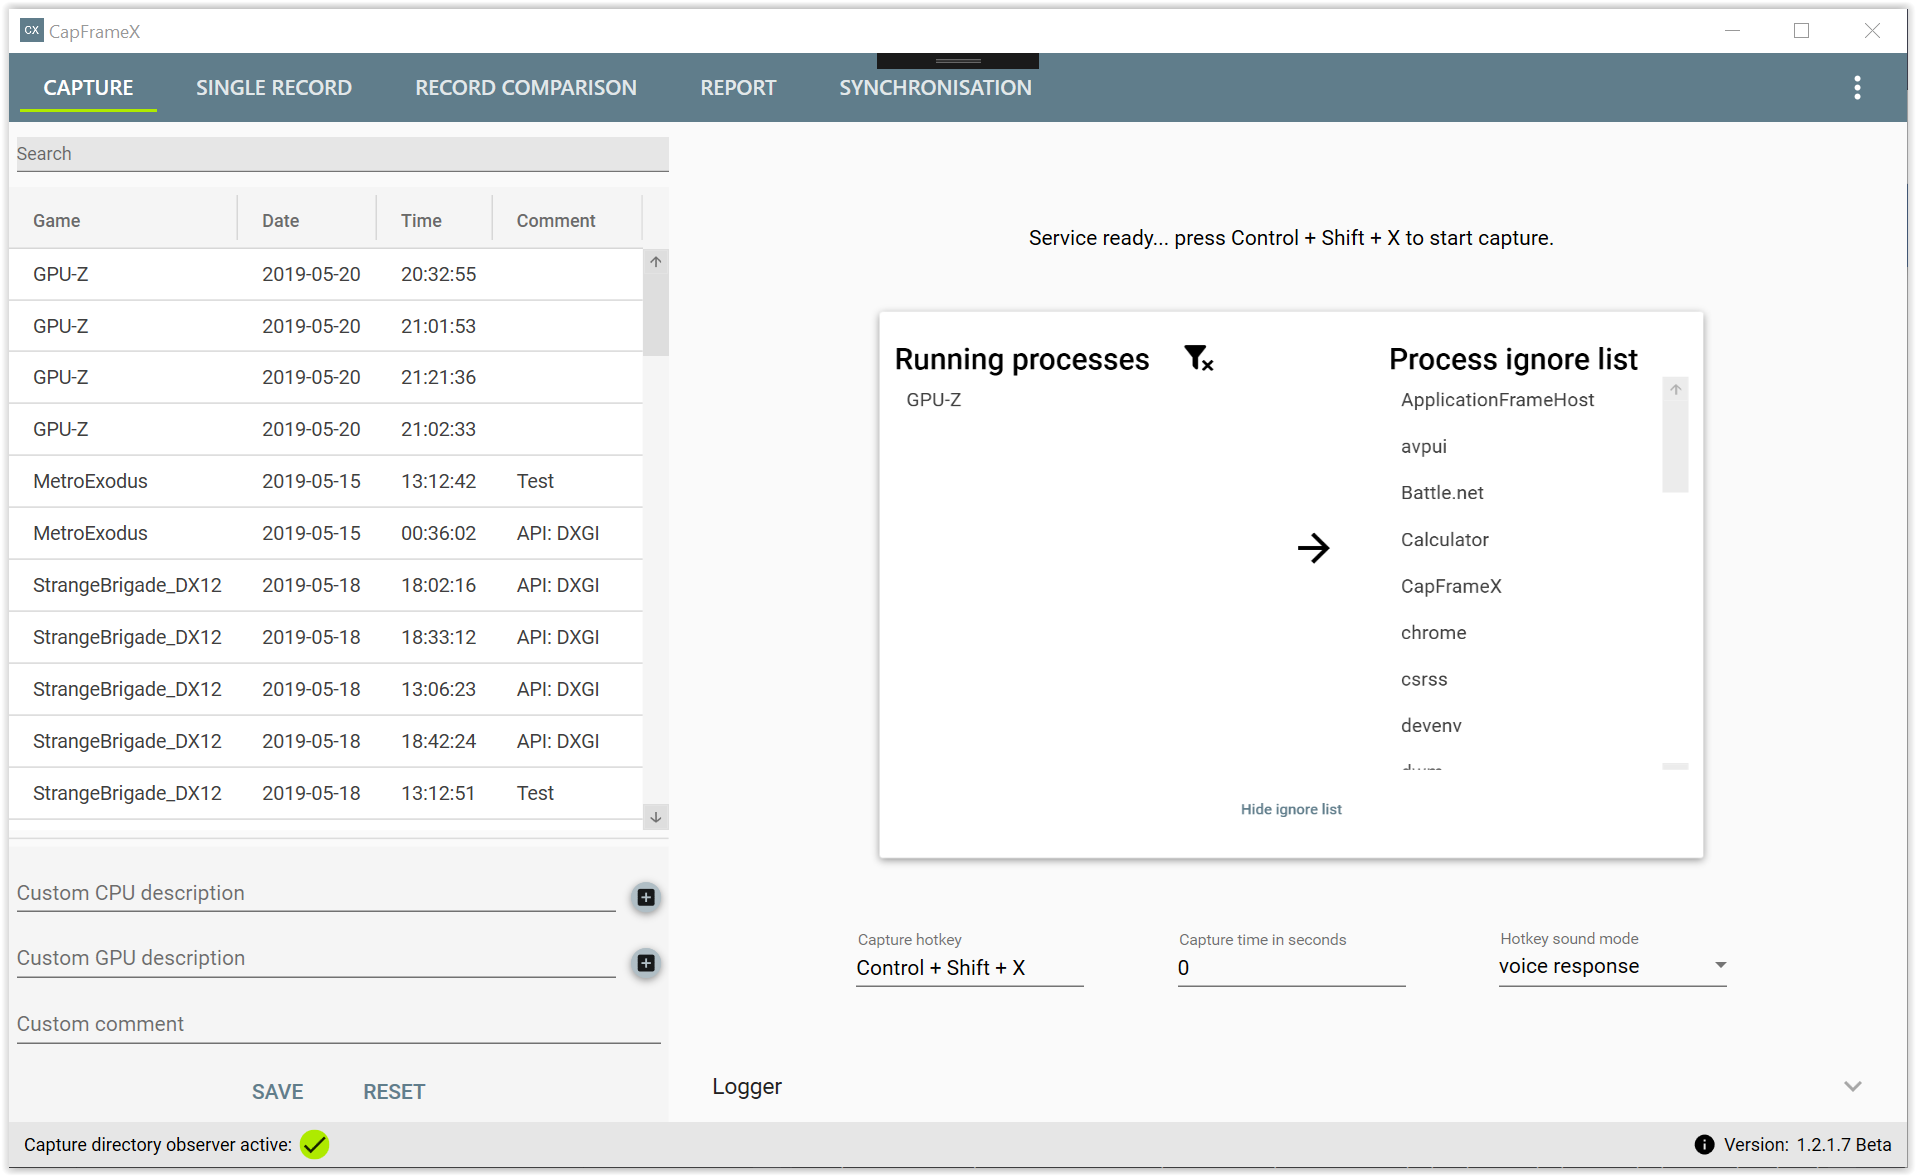Screen dimensions: 1916x1176
Task: Select Battle.net in ignore list
Action: (x=1441, y=493)
